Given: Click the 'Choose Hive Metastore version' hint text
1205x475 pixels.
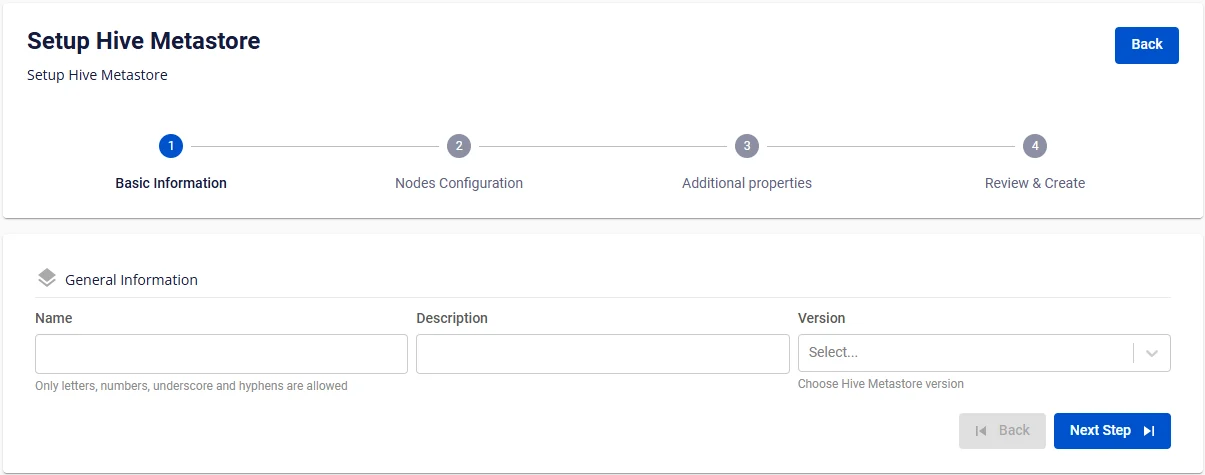Looking at the screenshot, I should (881, 384).
